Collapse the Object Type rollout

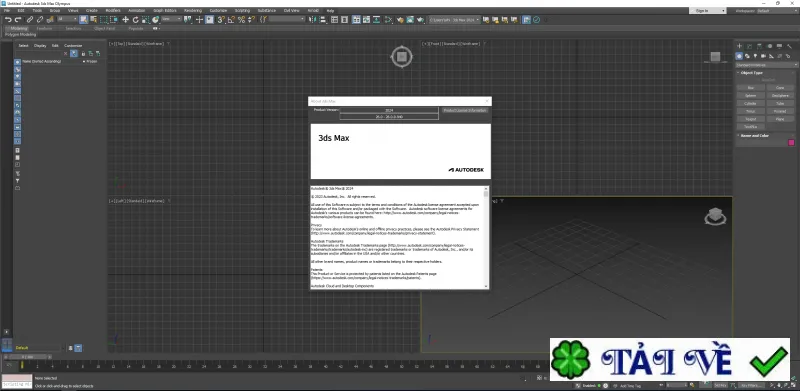coord(752,72)
